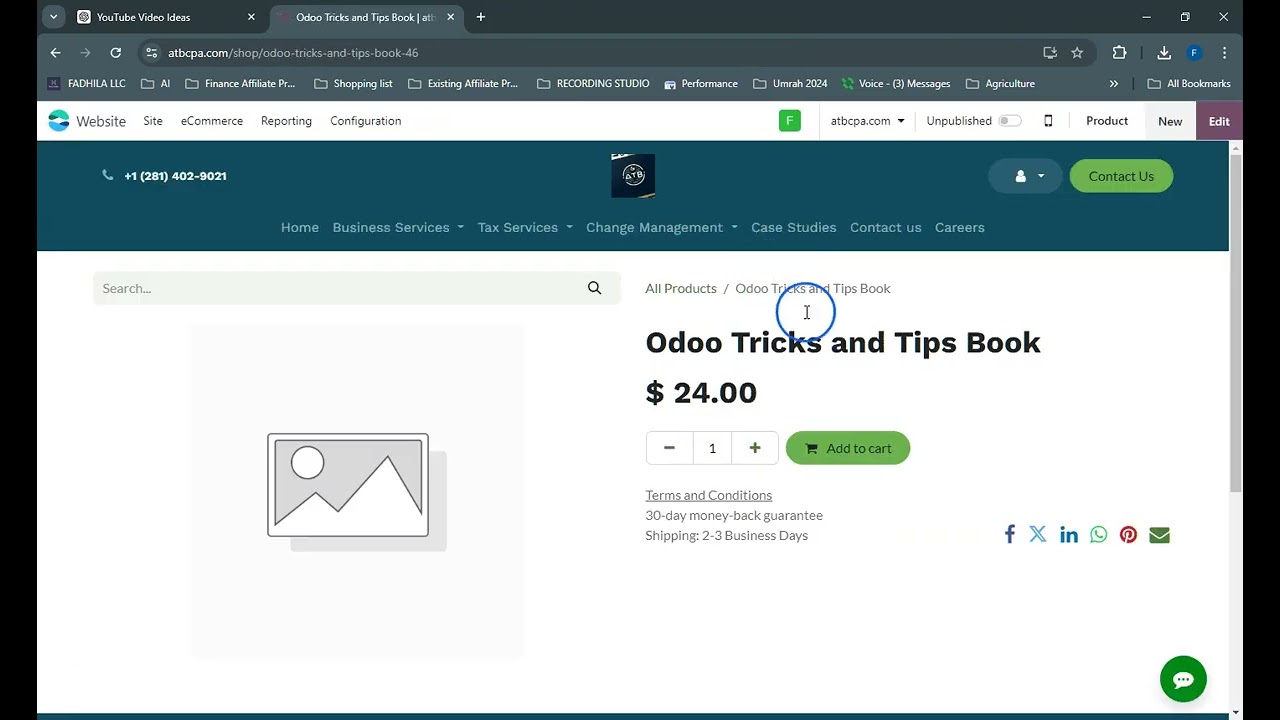Open browser downloads icon
The width and height of the screenshot is (1280, 720).
click(1164, 53)
